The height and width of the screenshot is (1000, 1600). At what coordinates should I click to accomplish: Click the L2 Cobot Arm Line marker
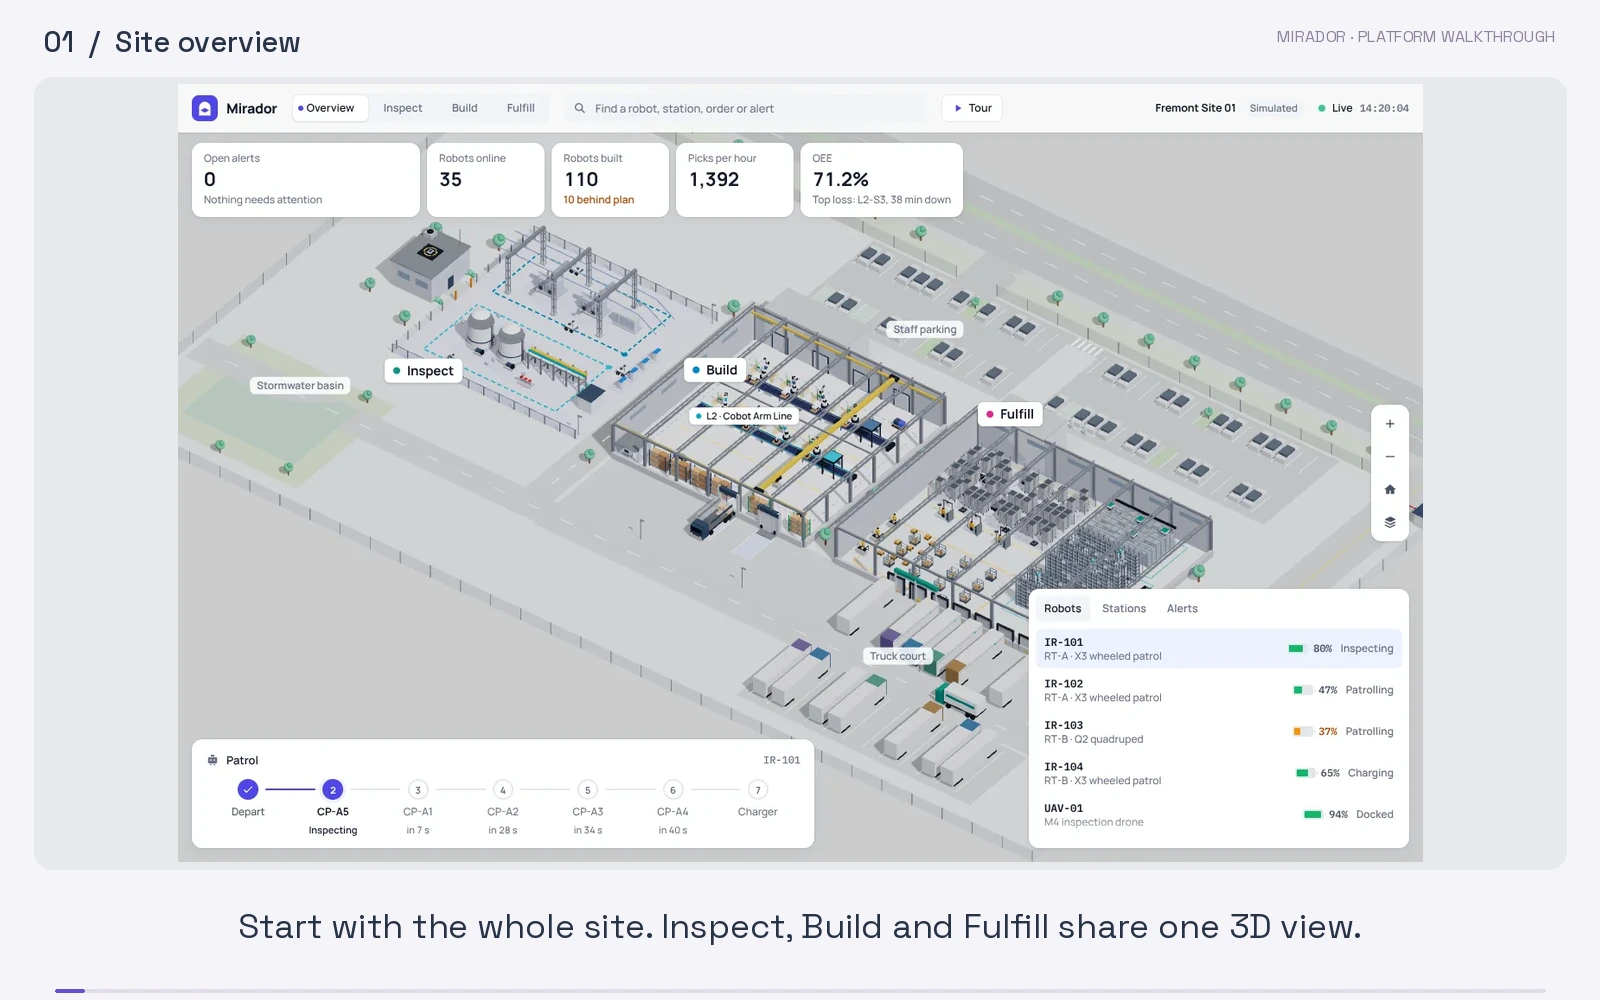tap(744, 416)
